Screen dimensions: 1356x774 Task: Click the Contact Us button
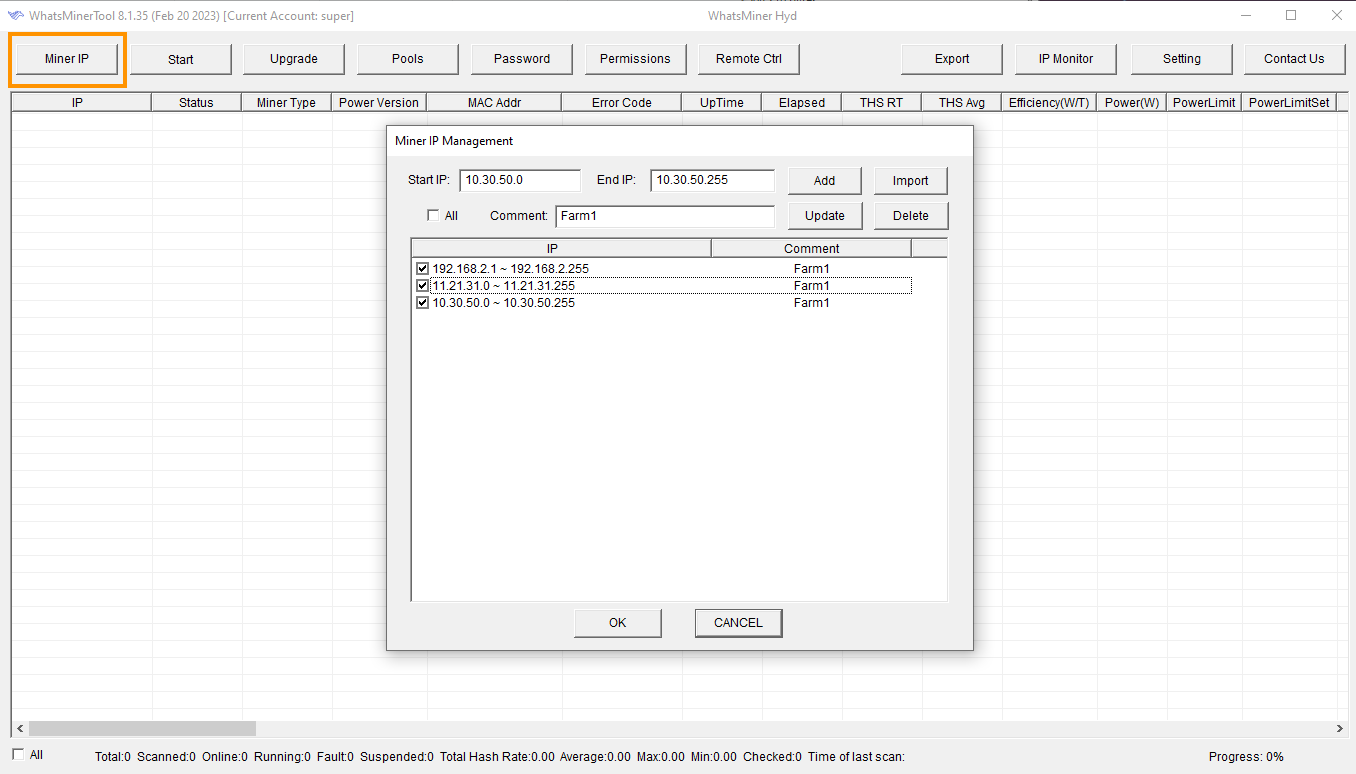point(1294,59)
